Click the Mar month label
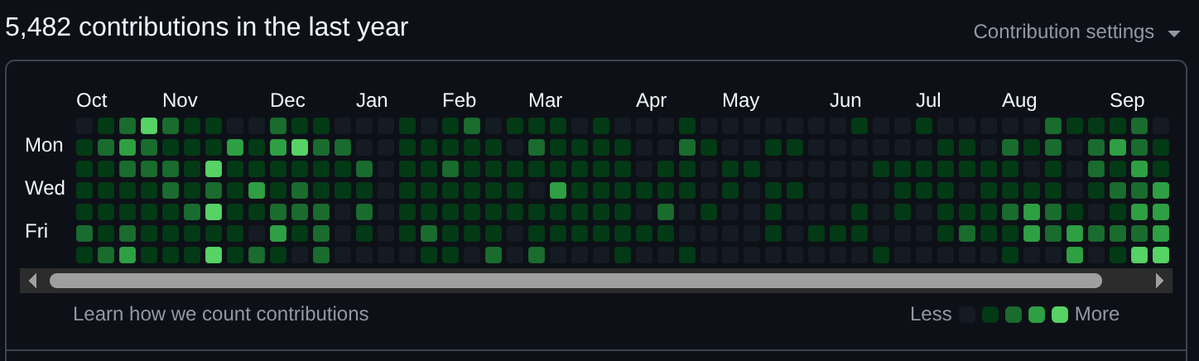Image resolution: width=1199 pixels, height=361 pixels. tap(545, 100)
